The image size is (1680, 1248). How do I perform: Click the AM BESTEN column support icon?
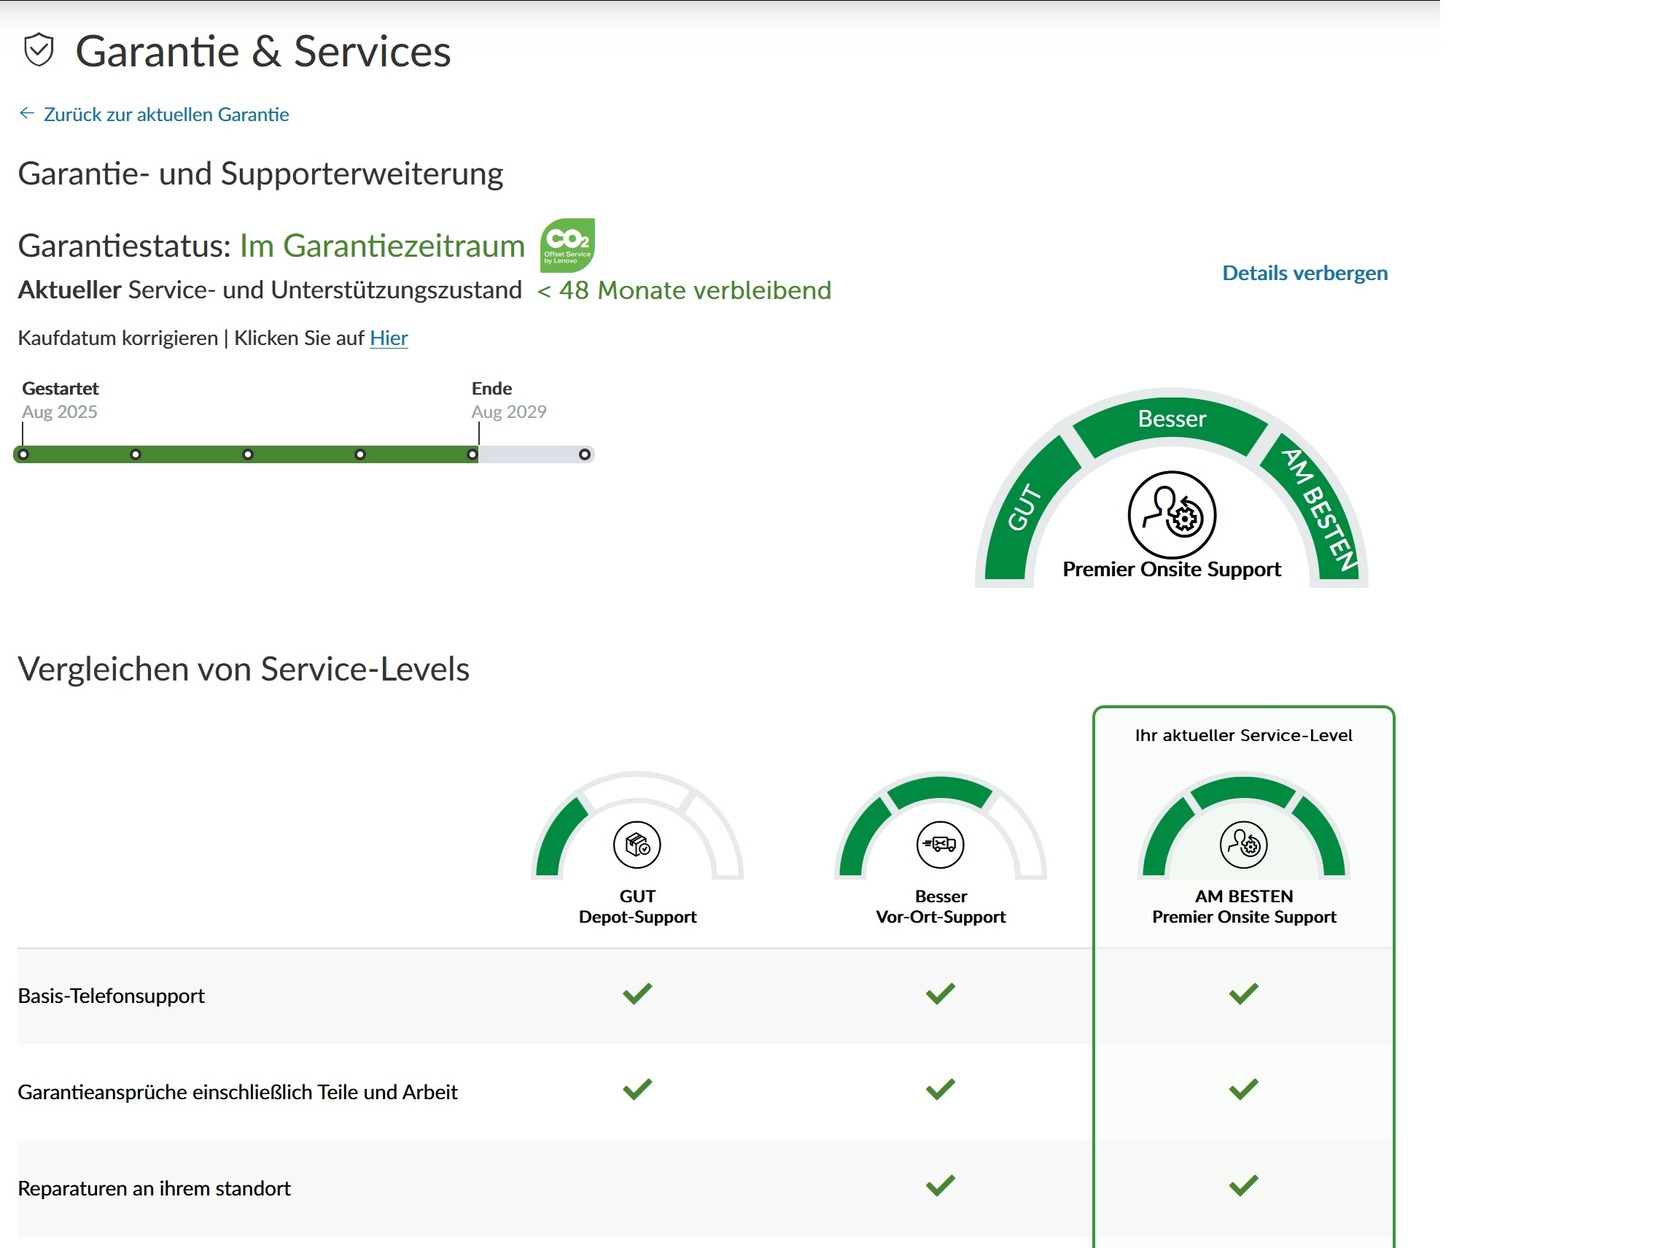(x=1243, y=846)
